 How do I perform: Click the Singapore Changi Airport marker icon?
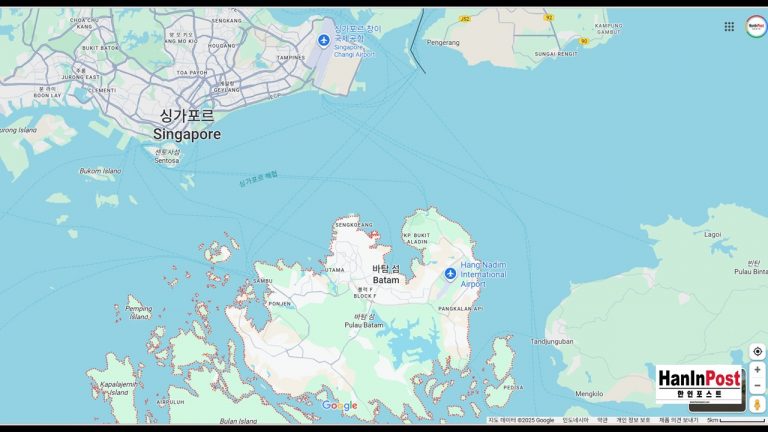323,40
